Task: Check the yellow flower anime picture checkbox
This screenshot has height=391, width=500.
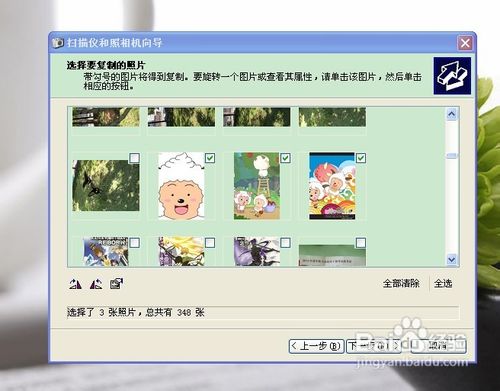Action: click(x=210, y=243)
